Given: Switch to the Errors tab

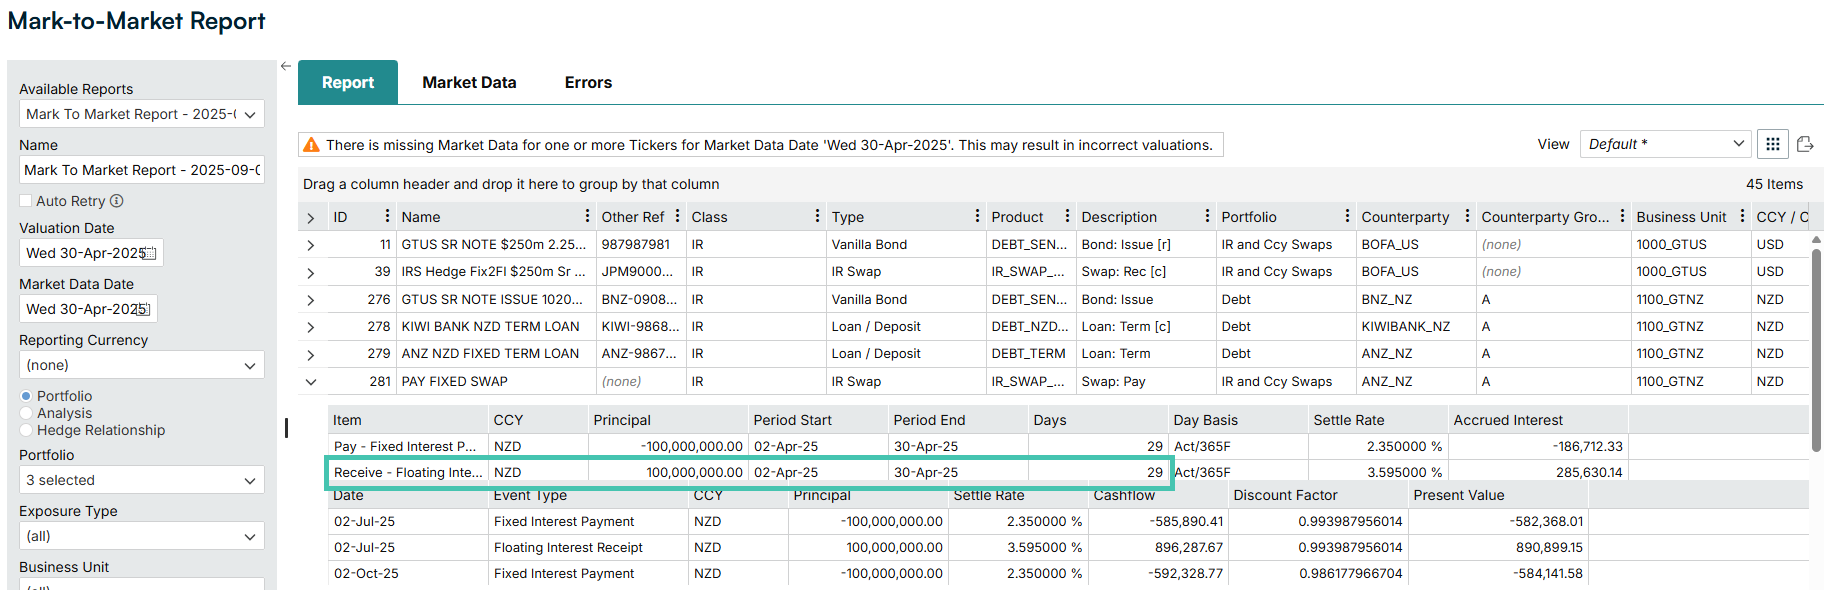Looking at the screenshot, I should pyautogui.click(x=588, y=82).
